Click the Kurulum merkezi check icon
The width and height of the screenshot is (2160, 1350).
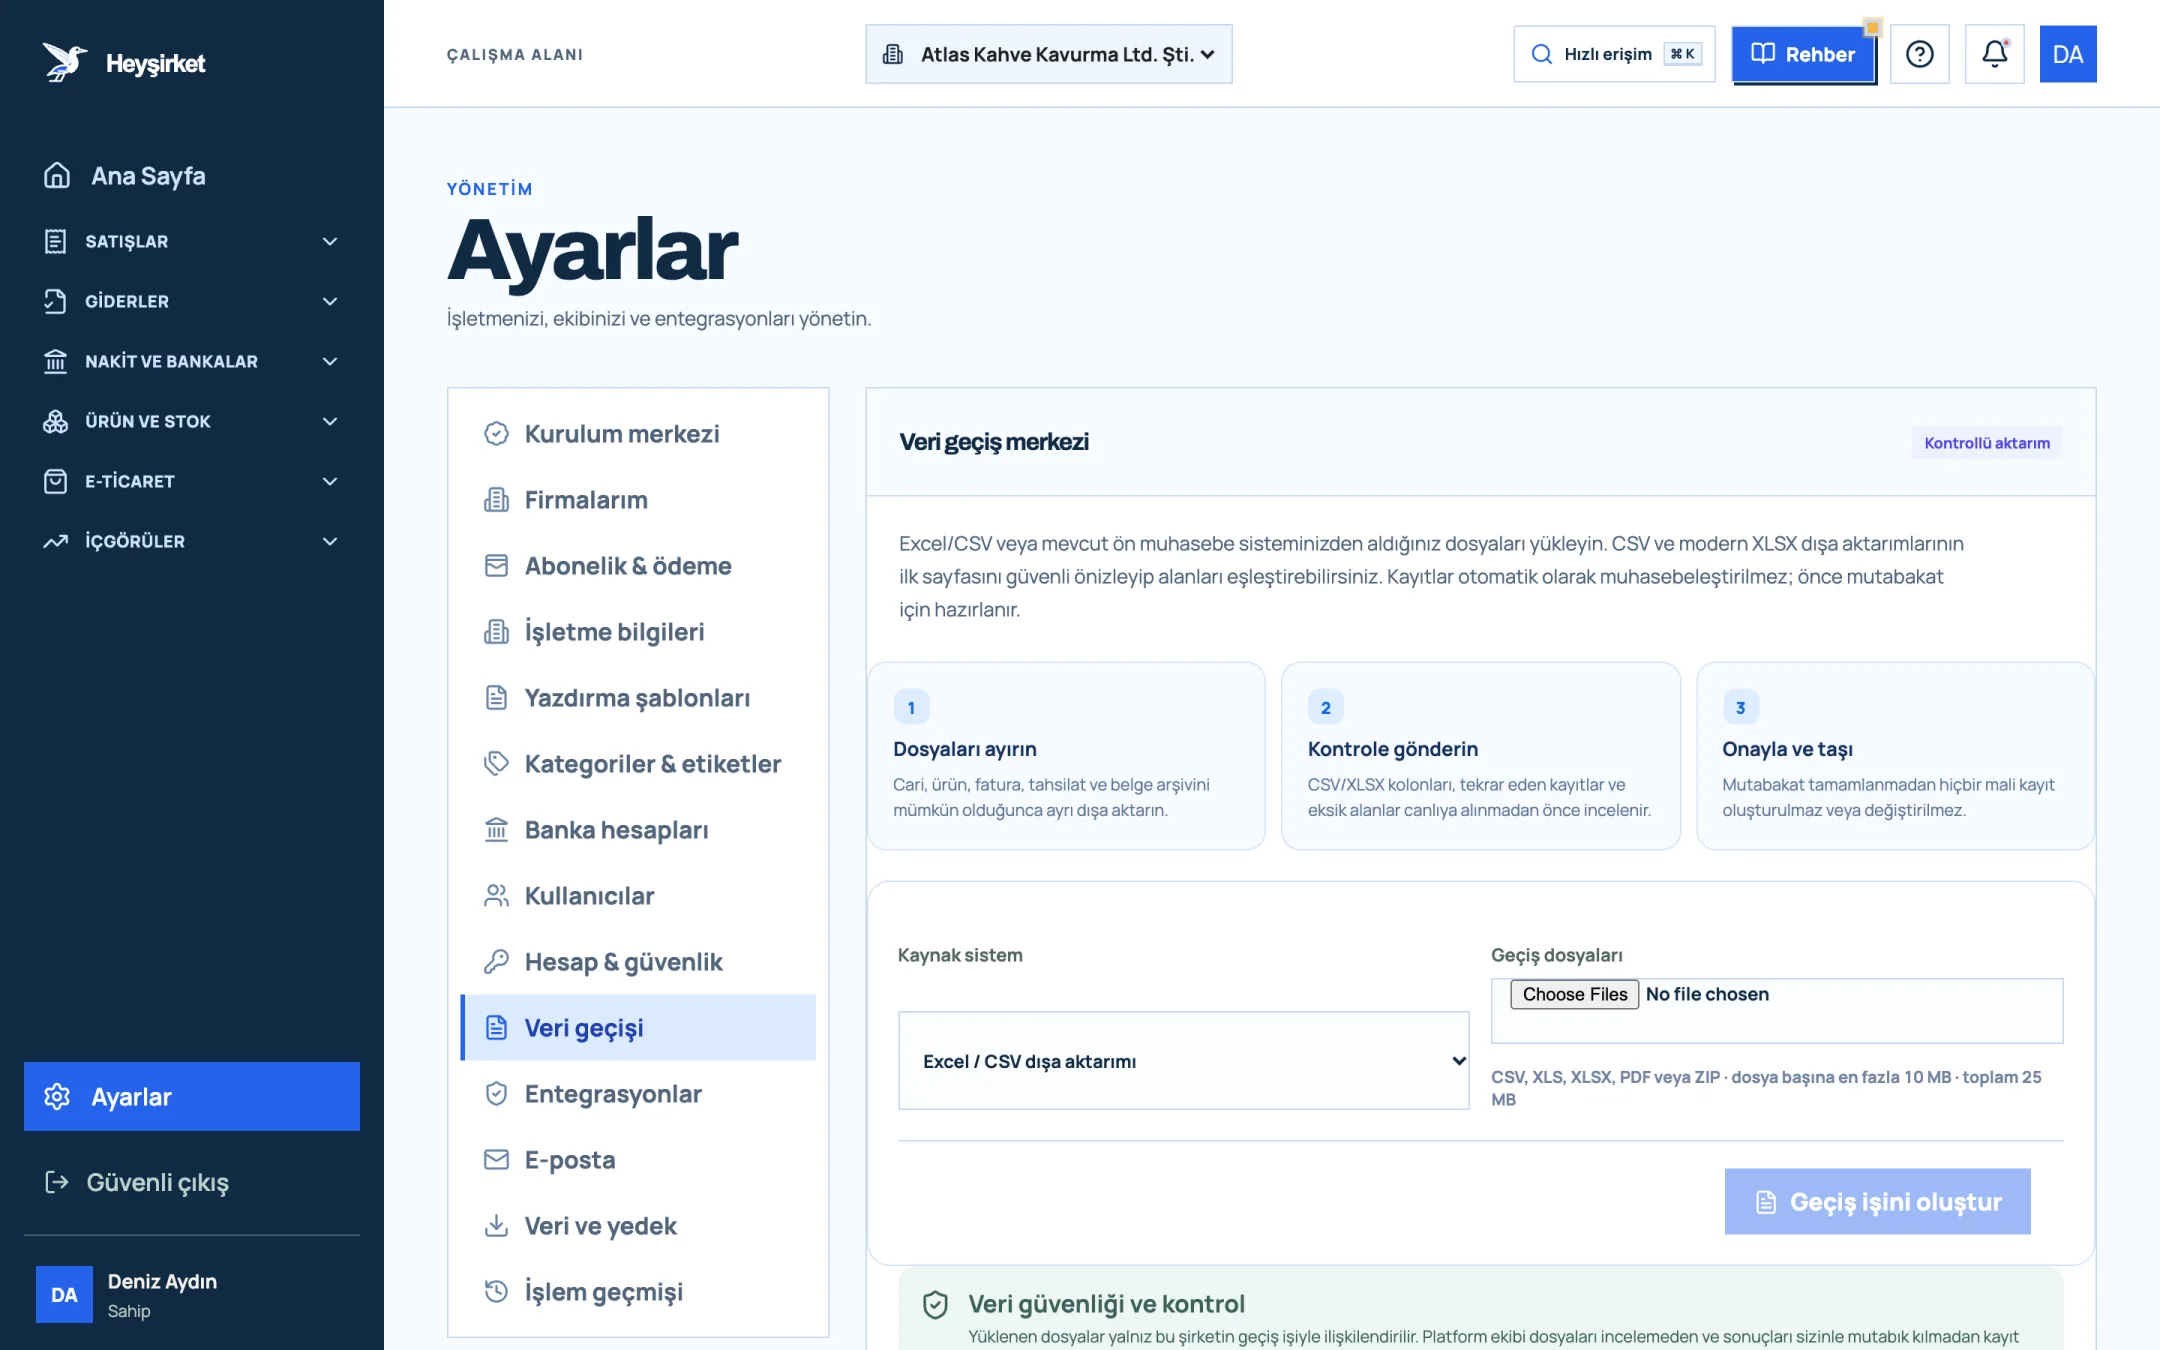click(496, 434)
